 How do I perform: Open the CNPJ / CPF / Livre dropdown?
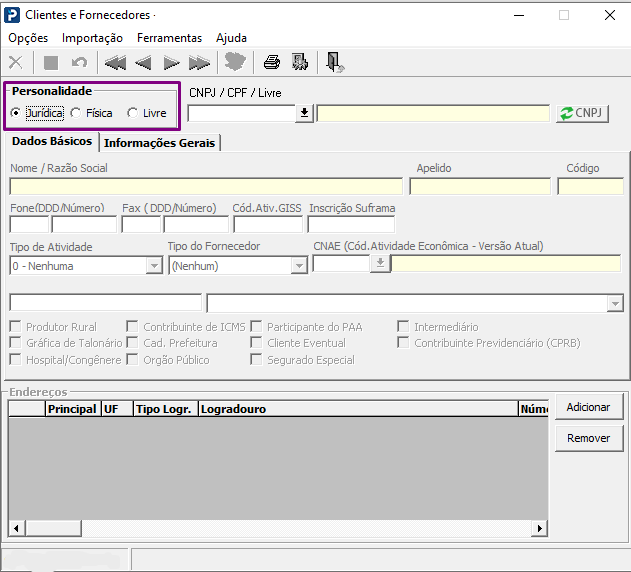click(x=305, y=113)
